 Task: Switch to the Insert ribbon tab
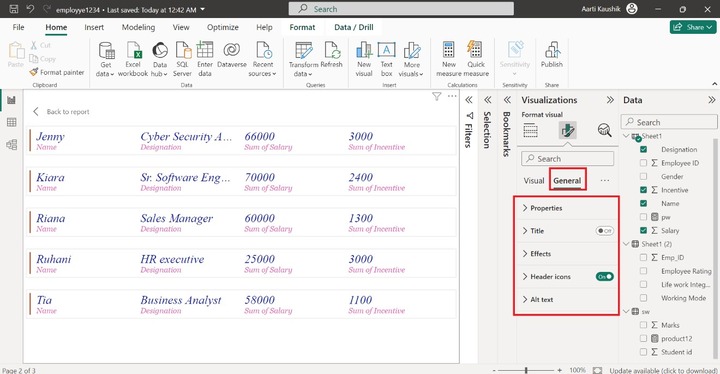coord(94,27)
